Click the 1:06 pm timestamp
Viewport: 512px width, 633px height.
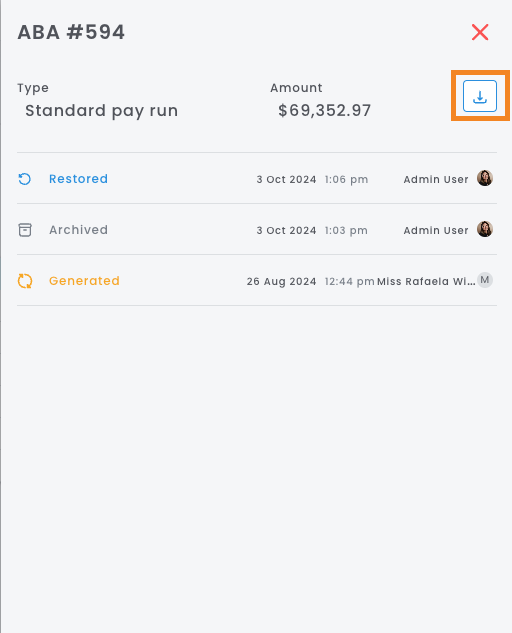point(346,180)
